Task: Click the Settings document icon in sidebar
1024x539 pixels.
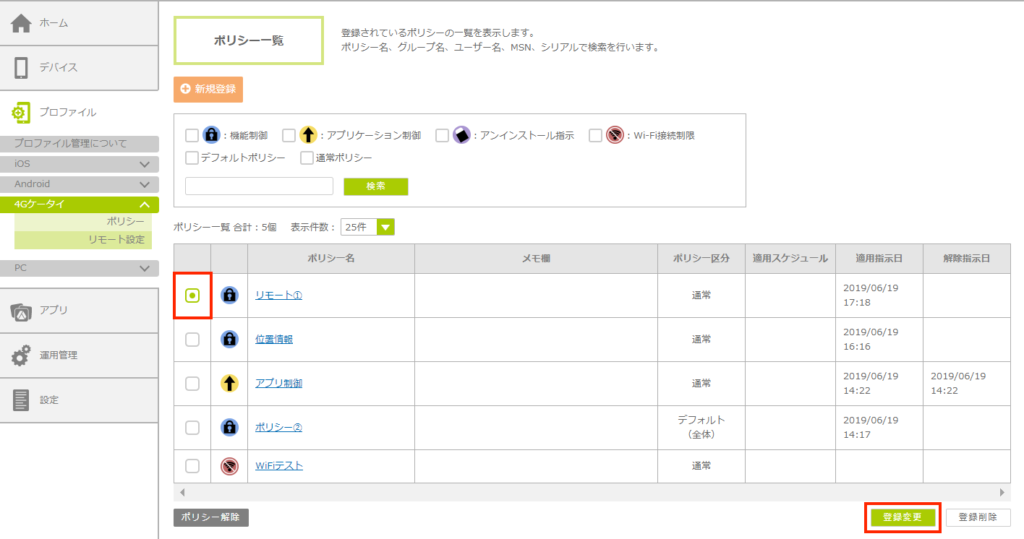Action: (21, 400)
